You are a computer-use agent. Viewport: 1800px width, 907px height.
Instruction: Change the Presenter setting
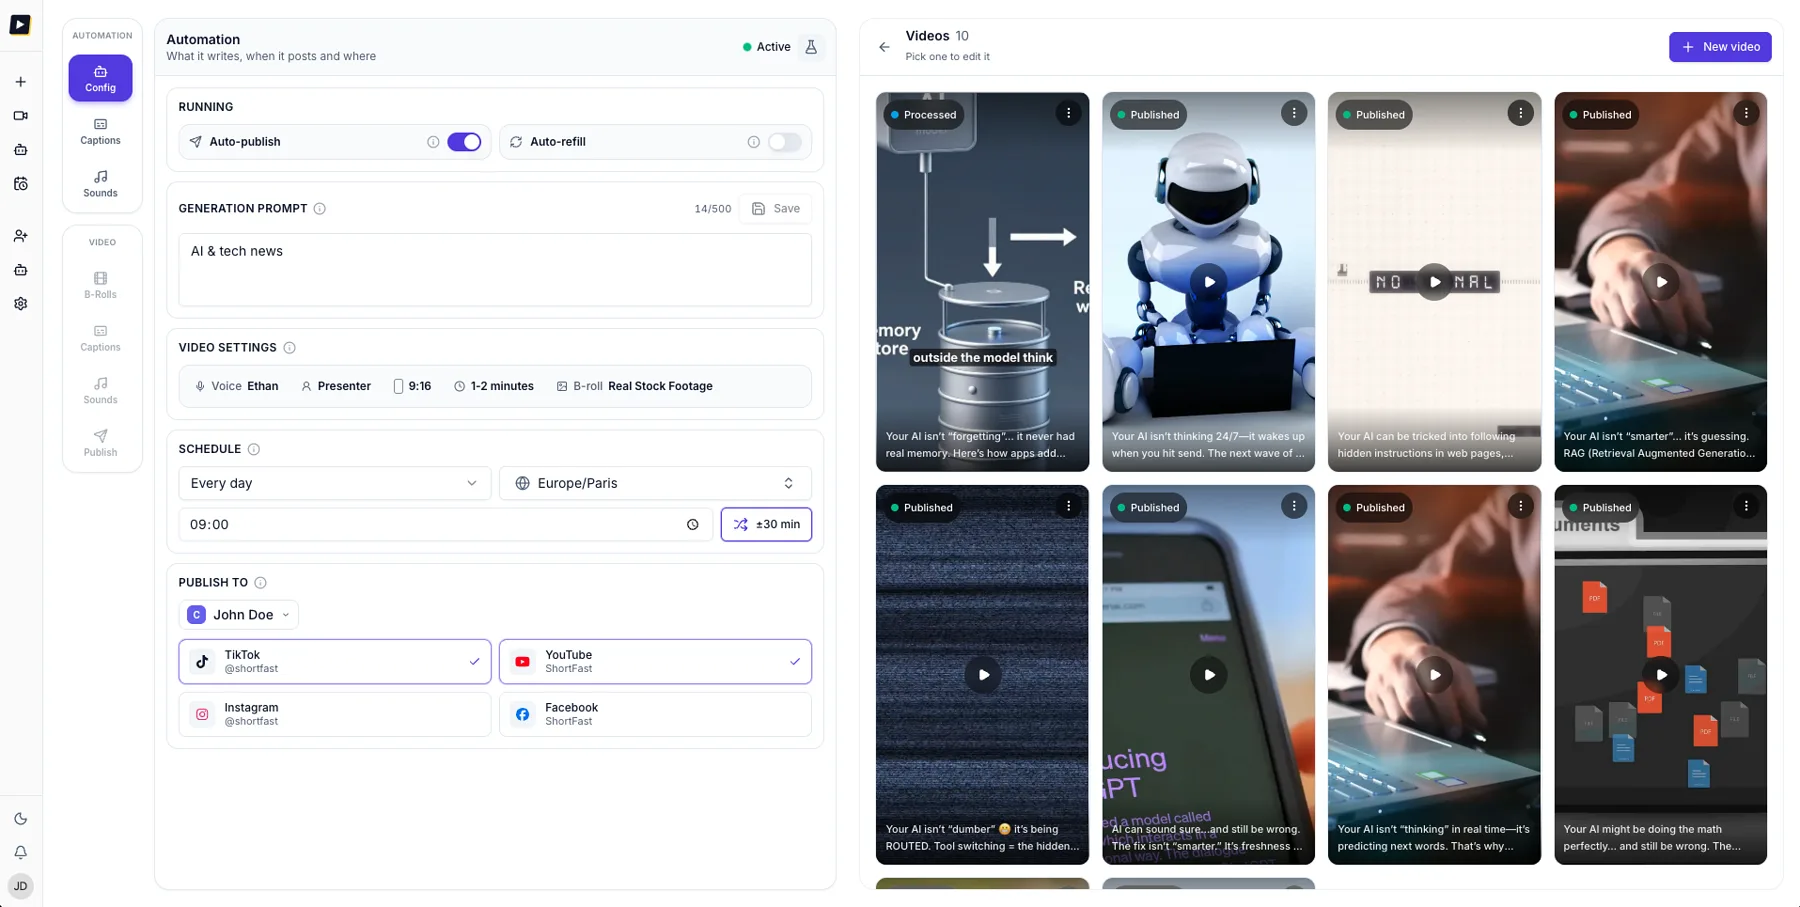click(336, 386)
